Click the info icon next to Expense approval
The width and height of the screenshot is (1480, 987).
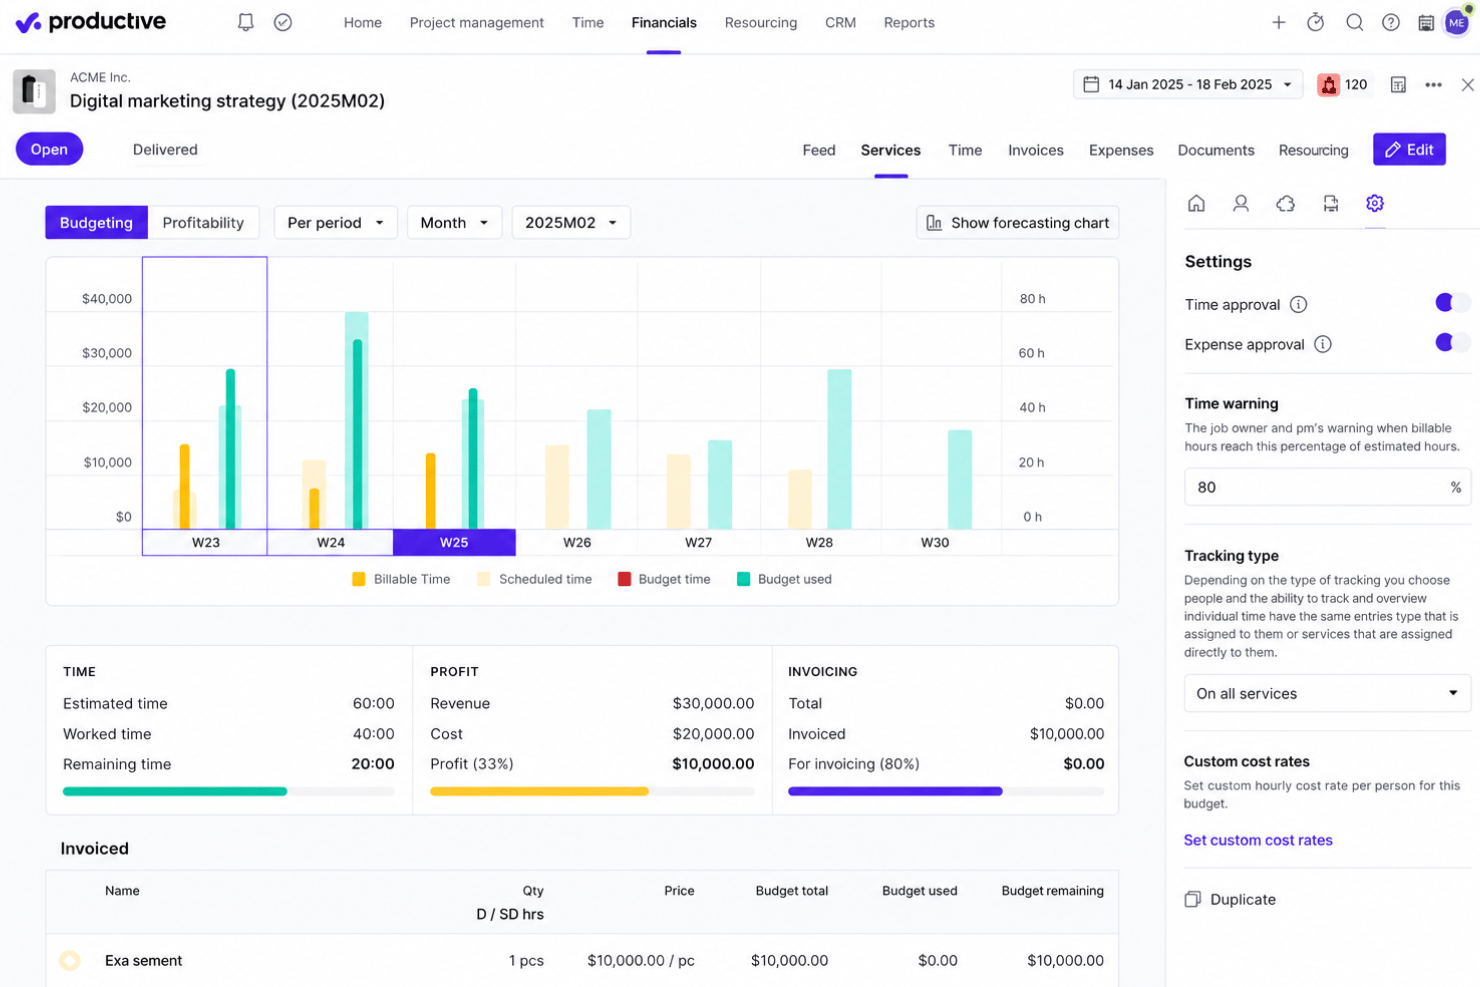(1322, 344)
